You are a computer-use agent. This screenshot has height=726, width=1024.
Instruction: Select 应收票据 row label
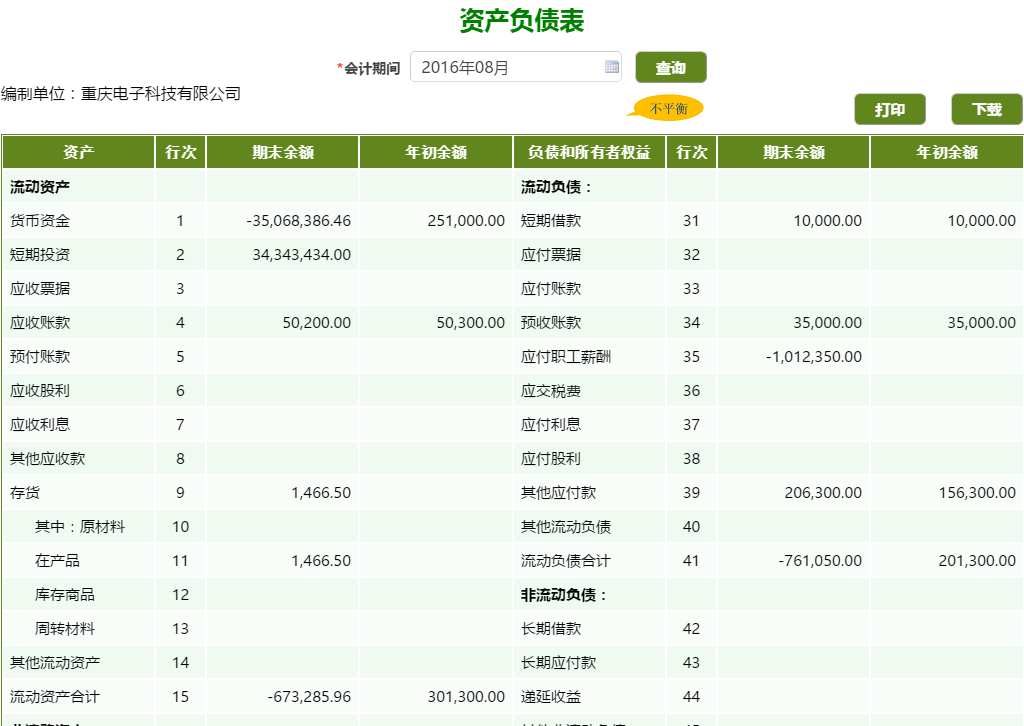(x=40, y=289)
